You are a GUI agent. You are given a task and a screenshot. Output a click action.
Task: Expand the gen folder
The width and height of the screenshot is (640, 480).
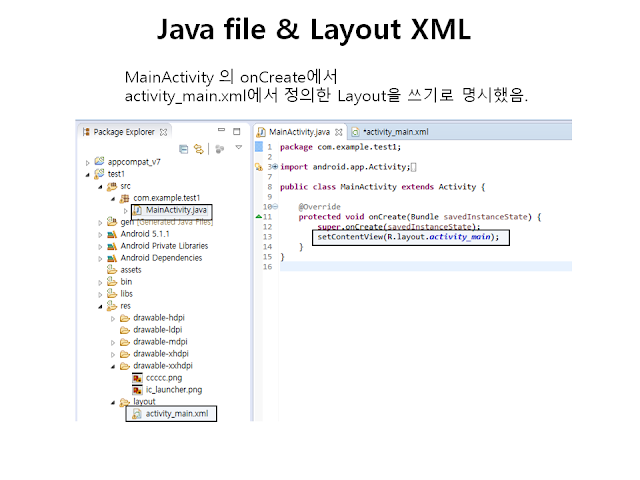click(x=100, y=223)
